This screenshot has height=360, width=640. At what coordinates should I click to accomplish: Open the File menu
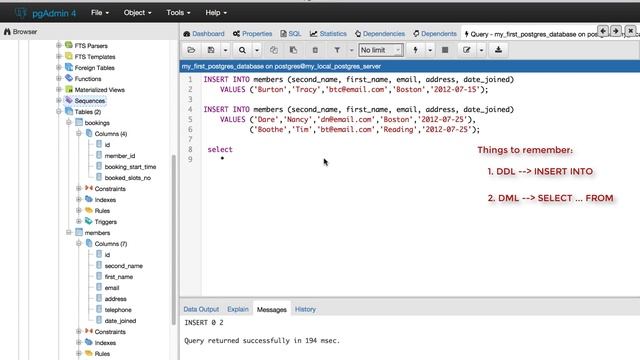click(100, 13)
